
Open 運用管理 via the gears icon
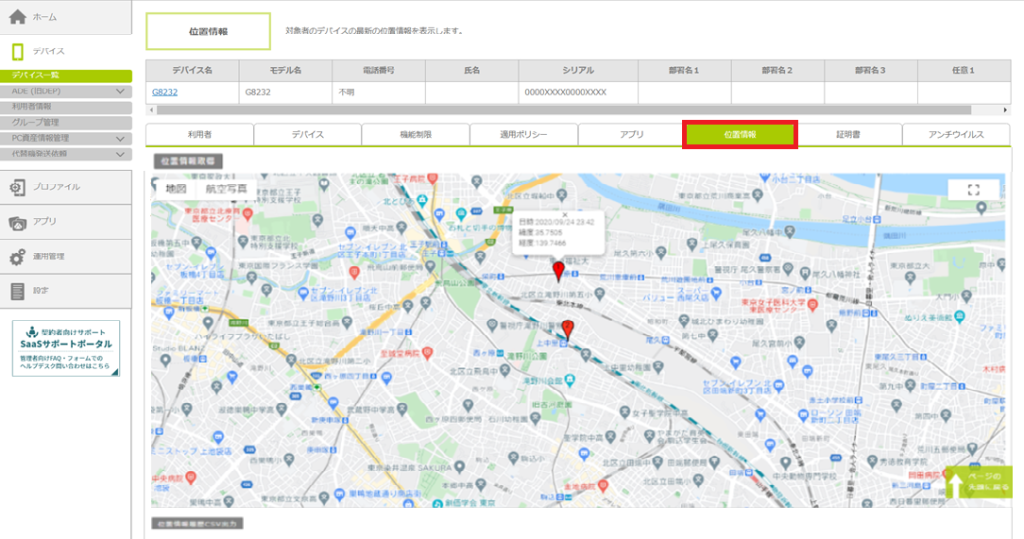click(17, 257)
